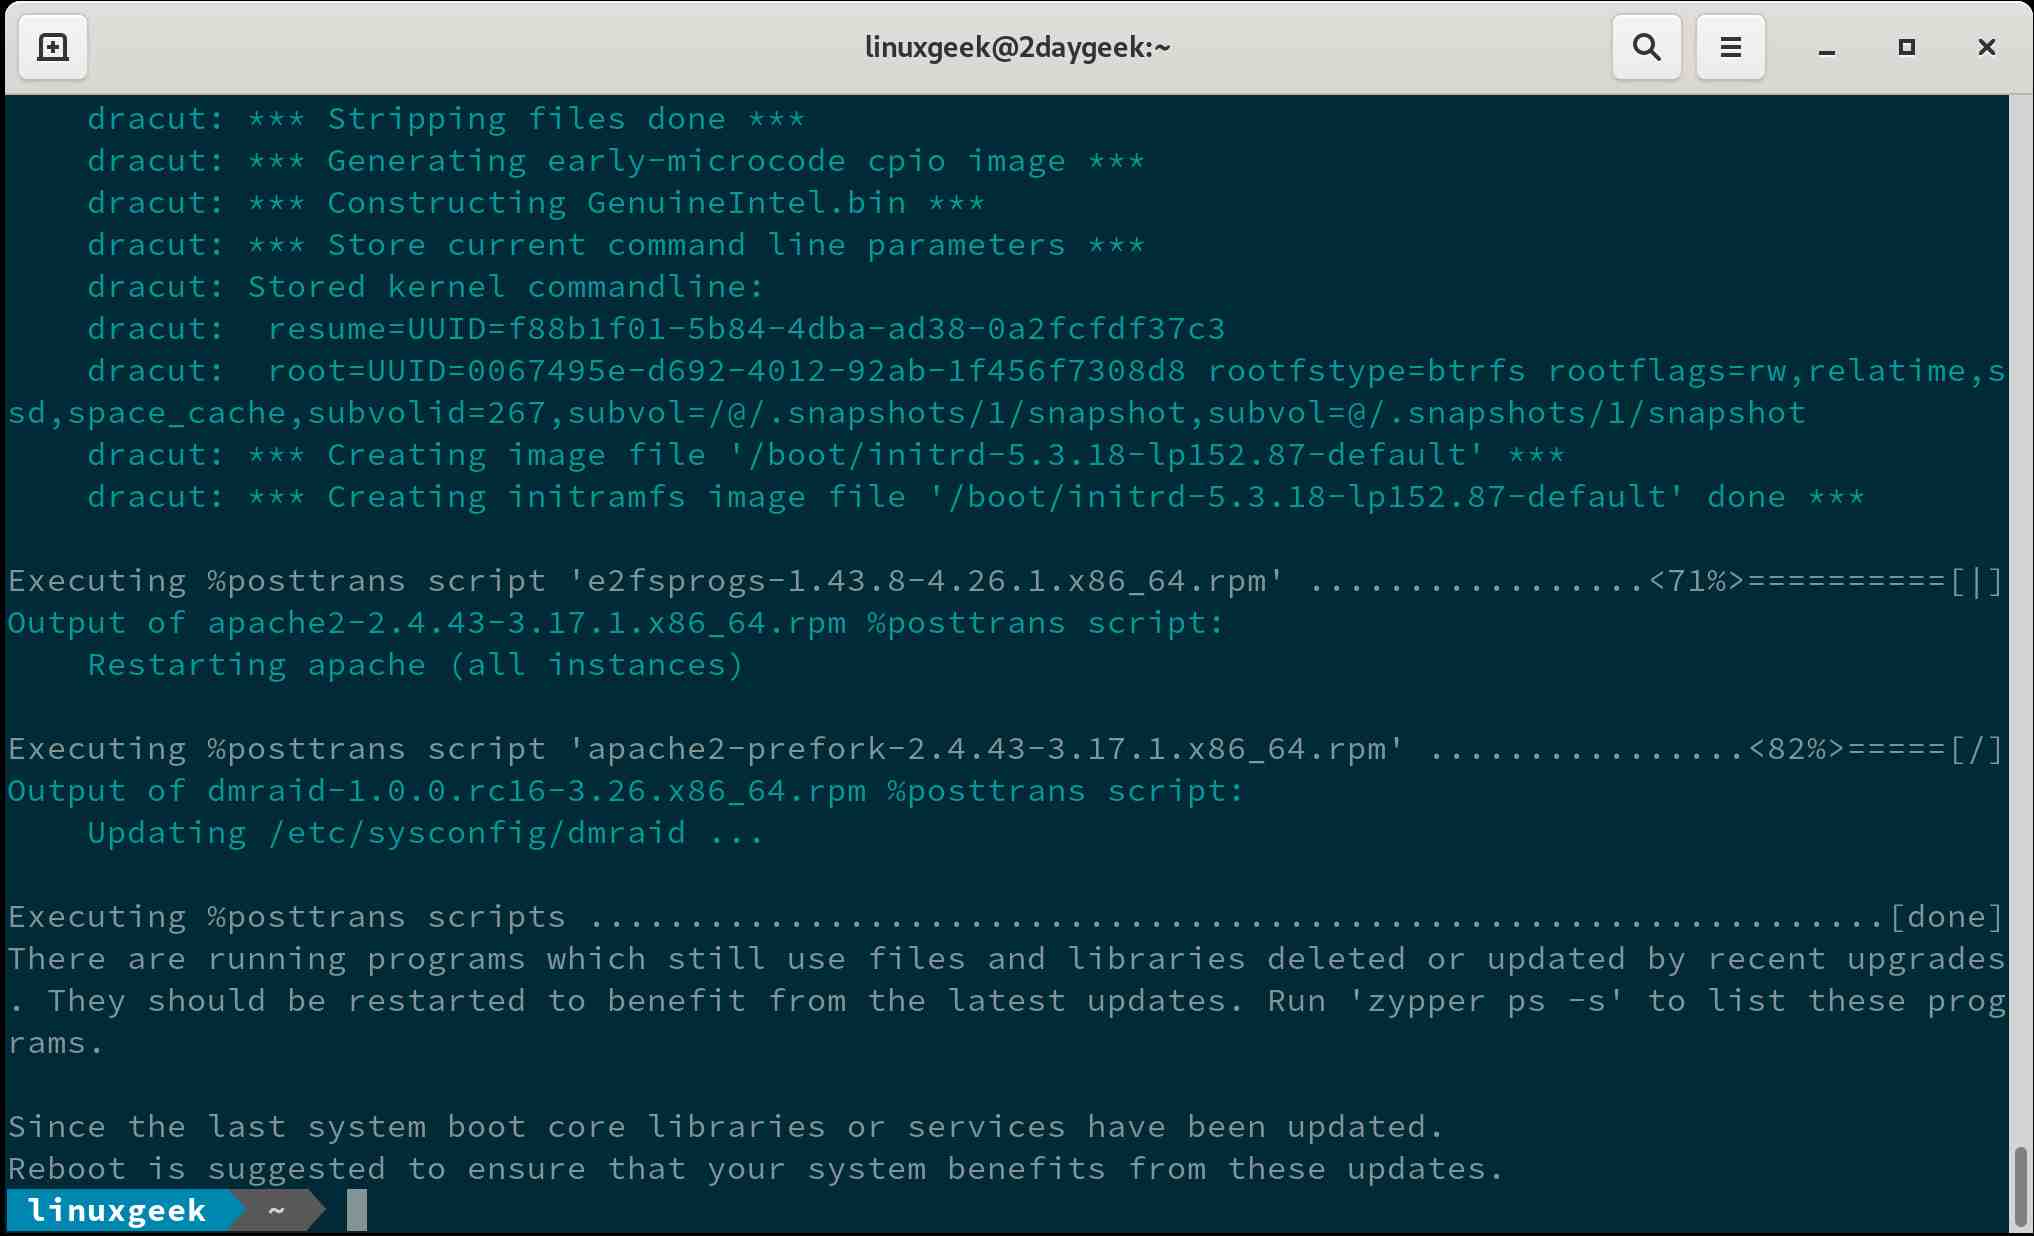Open a new terminal tab

pos(52,46)
